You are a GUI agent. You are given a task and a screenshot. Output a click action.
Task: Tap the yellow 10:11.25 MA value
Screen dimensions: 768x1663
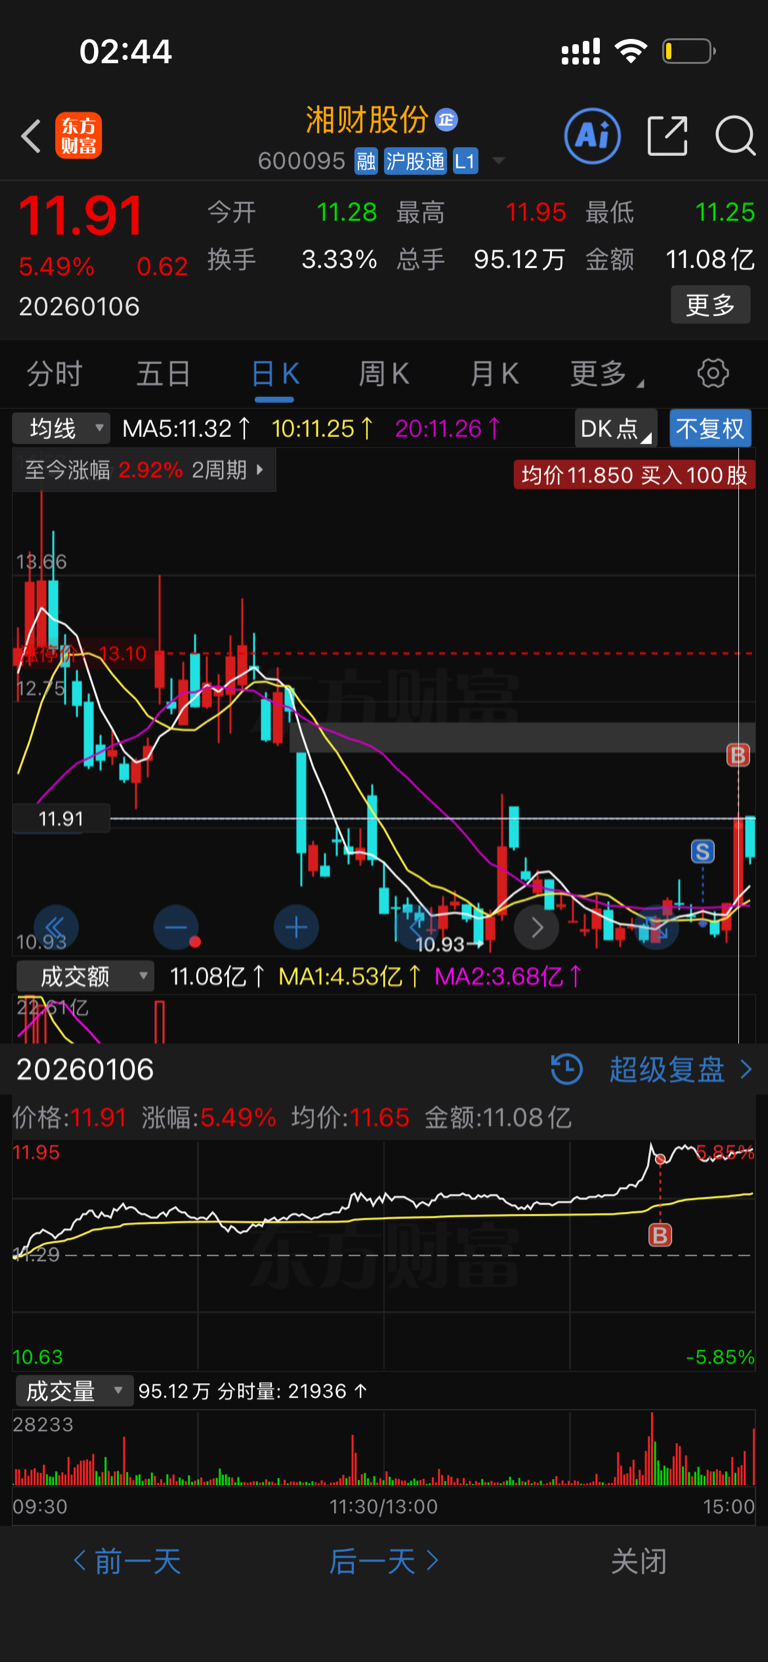tap(322, 429)
